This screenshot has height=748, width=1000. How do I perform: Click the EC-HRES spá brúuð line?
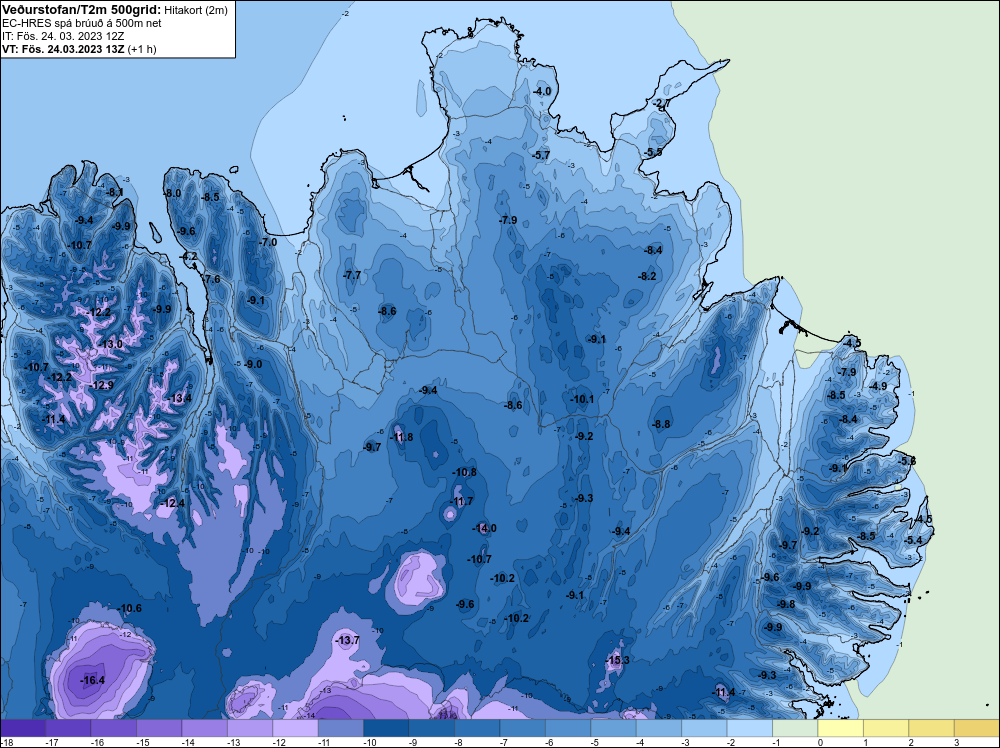tap(82, 23)
